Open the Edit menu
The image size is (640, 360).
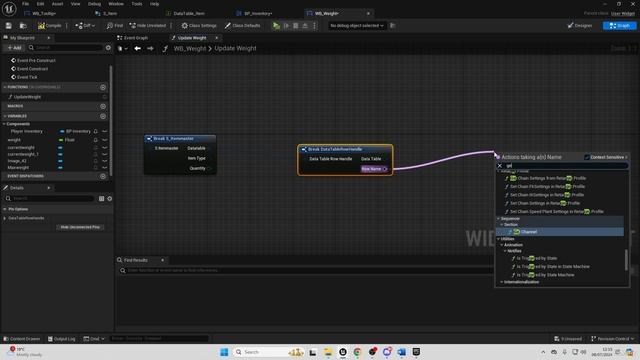40,4
